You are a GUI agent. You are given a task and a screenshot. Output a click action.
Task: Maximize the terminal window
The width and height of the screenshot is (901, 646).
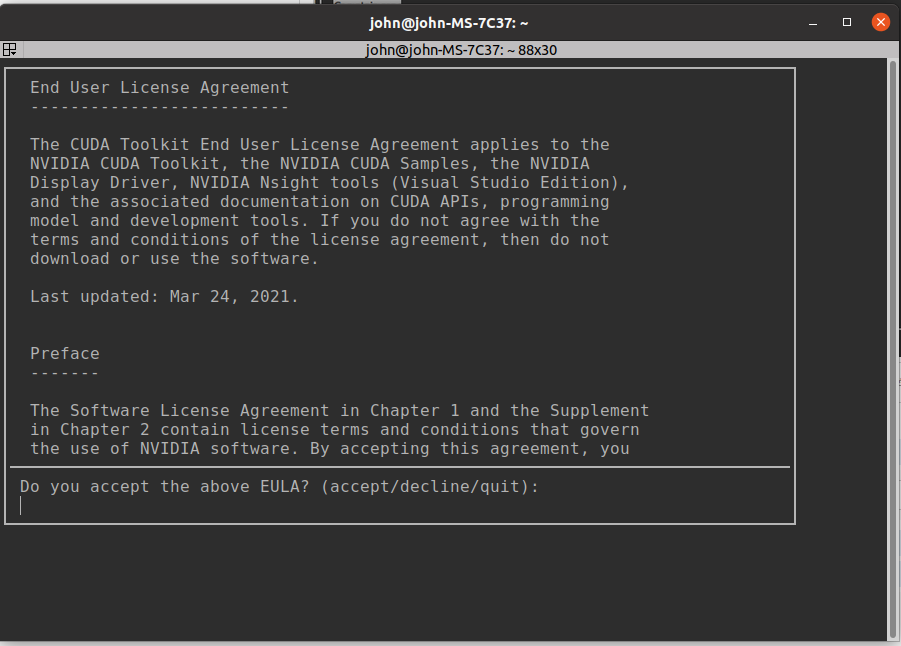(x=846, y=22)
